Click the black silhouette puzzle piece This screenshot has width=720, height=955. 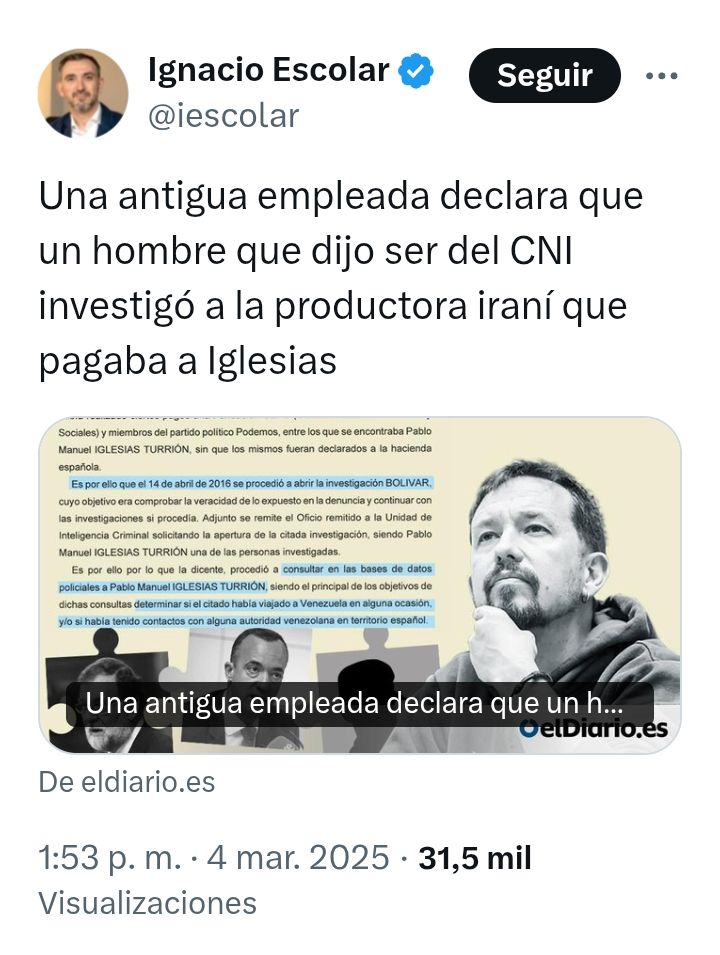click(x=378, y=688)
